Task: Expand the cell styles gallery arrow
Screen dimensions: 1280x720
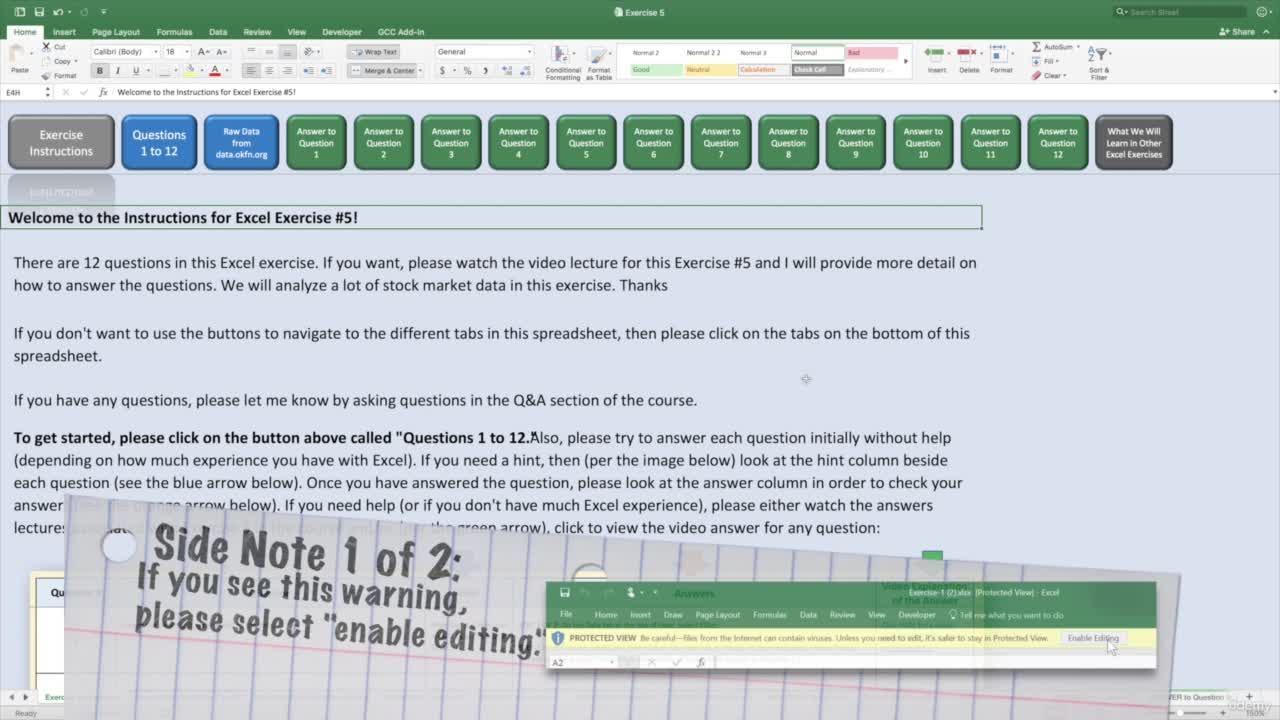Action: click(x=906, y=61)
